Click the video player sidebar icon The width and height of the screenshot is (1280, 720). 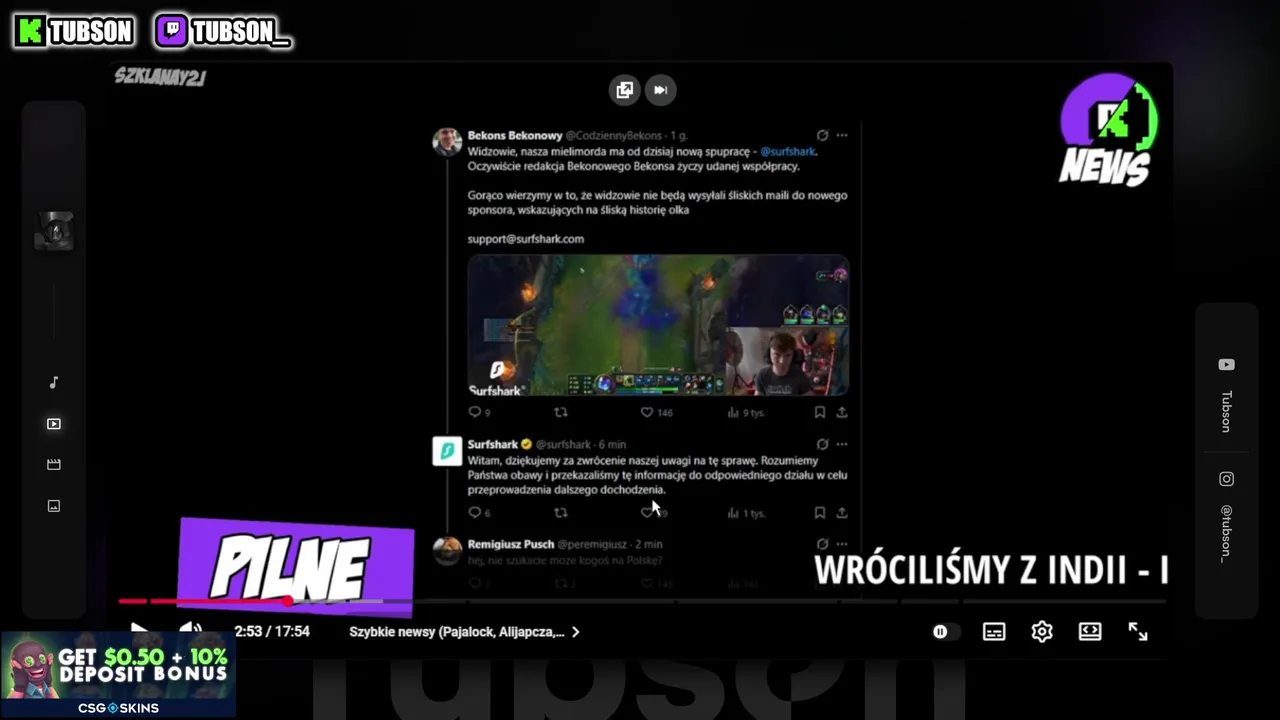[54, 424]
